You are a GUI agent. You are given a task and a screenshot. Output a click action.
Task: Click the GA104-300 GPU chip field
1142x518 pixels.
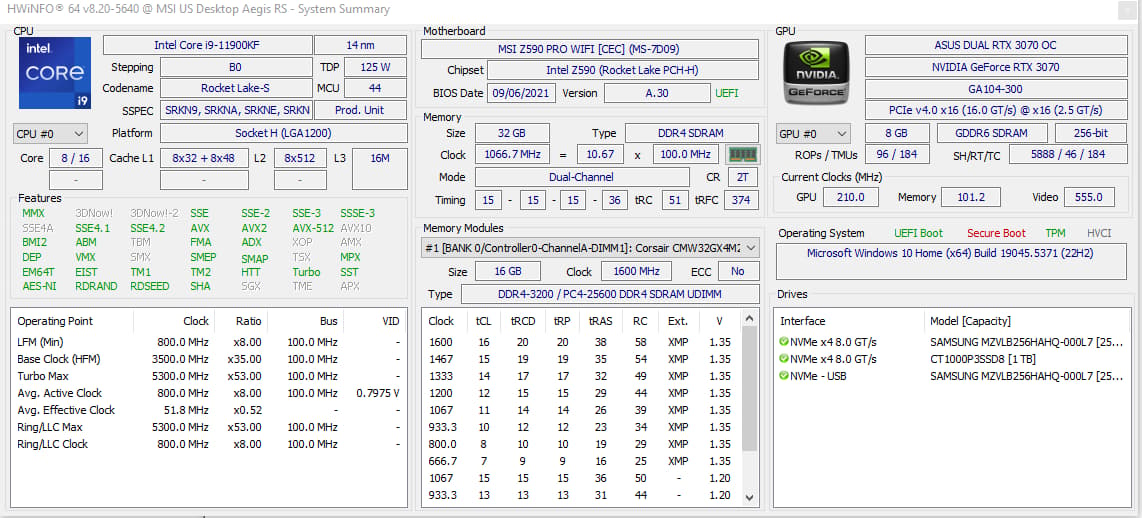click(995, 89)
